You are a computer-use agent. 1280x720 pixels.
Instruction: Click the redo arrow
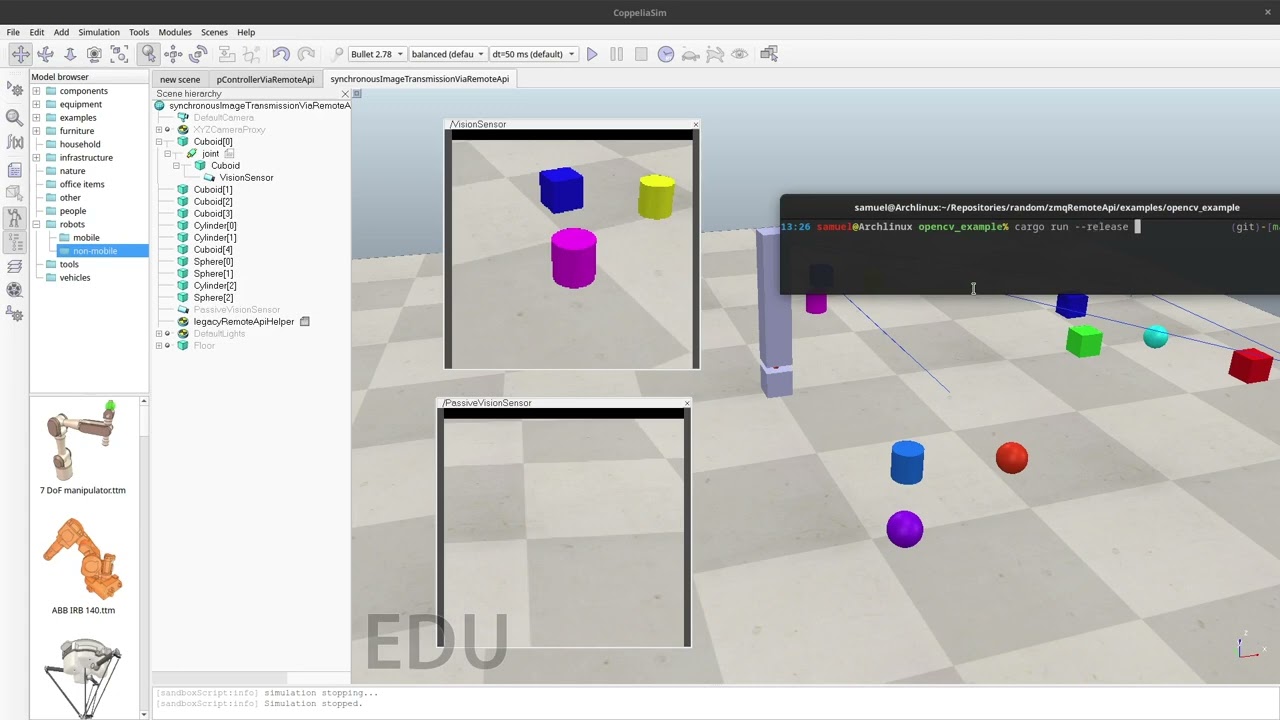(306, 54)
